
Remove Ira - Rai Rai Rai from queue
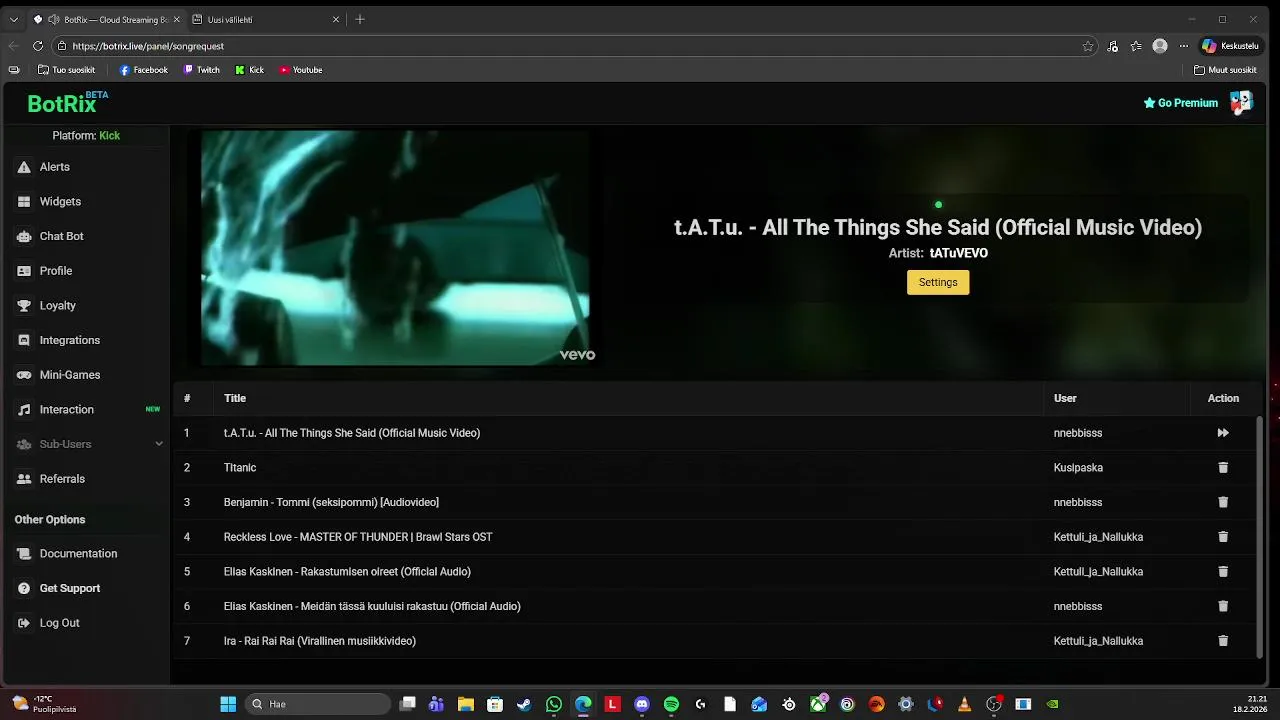tap(1222, 641)
